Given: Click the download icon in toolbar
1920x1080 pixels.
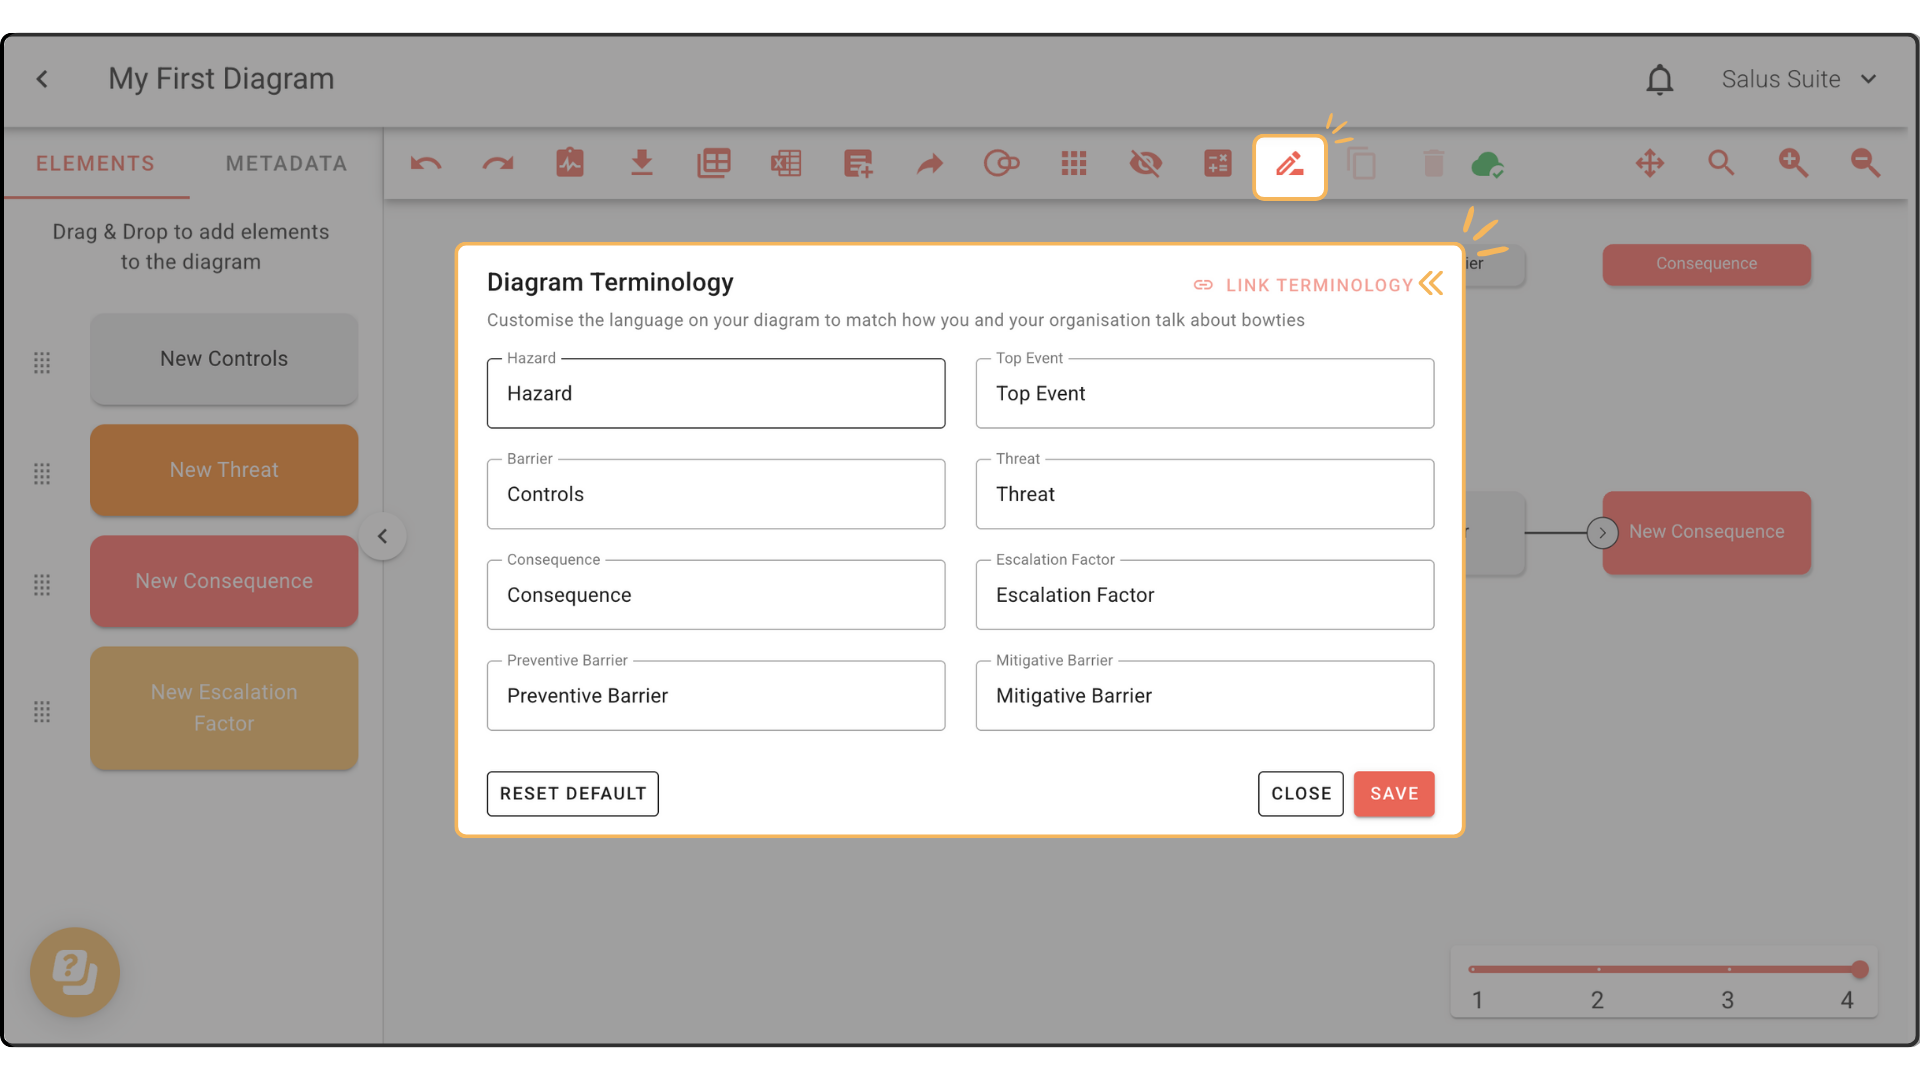Looking at the screenshot, I should coord(642,163).
